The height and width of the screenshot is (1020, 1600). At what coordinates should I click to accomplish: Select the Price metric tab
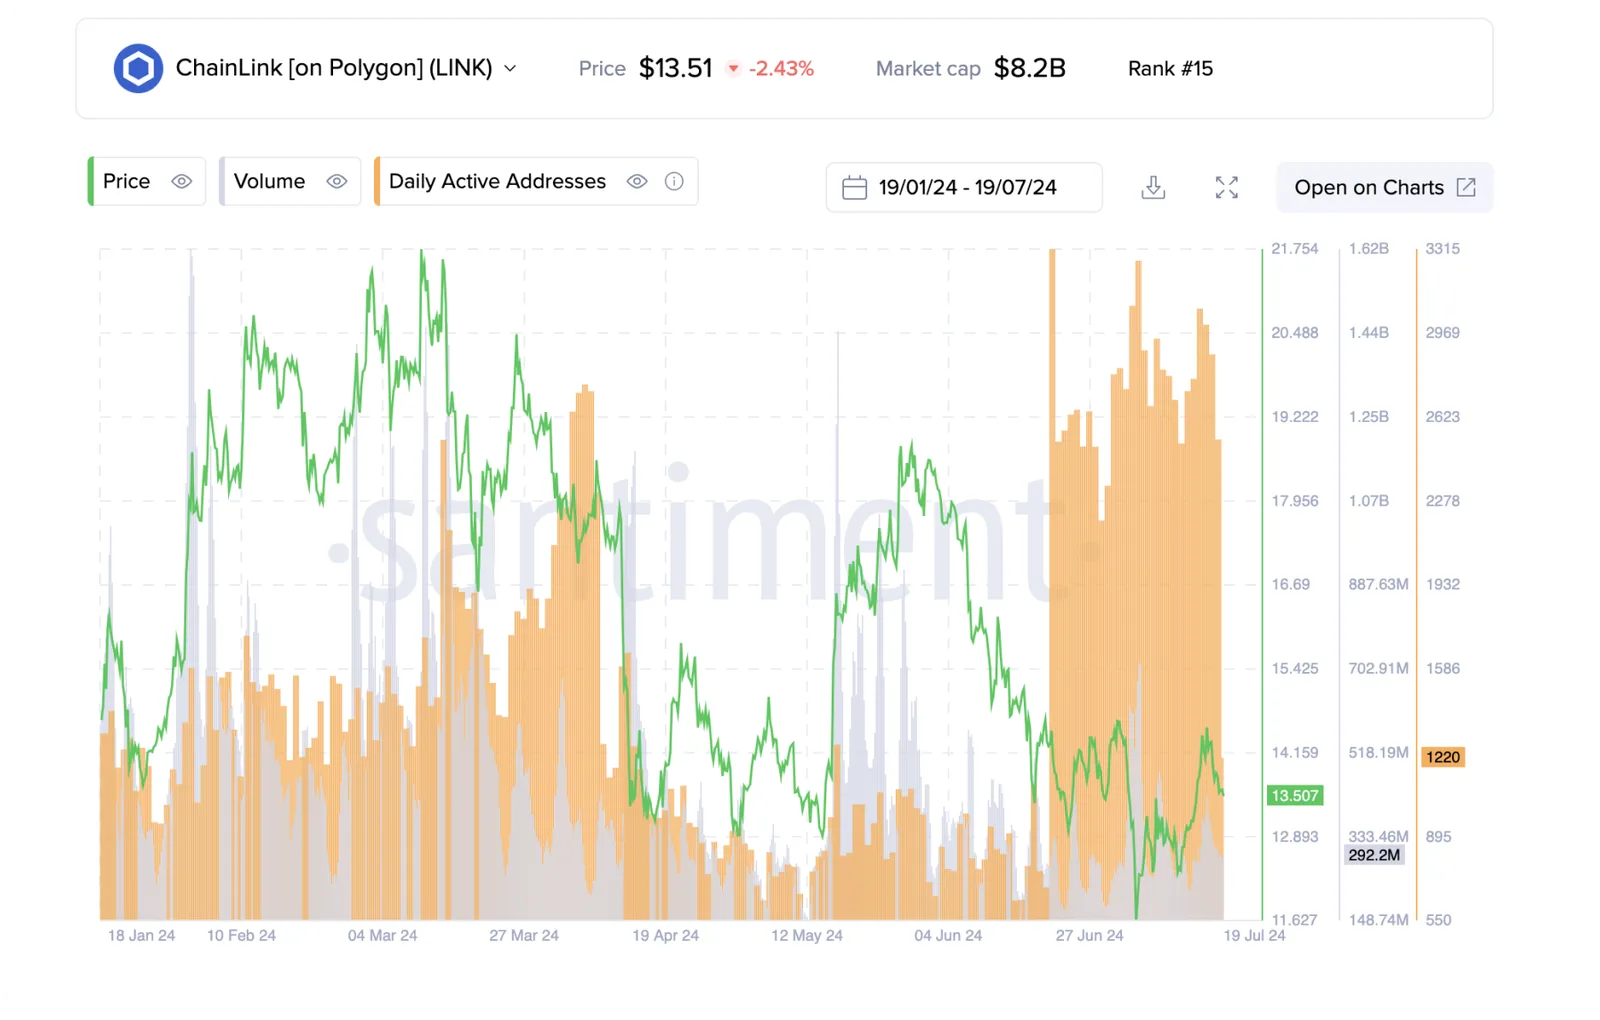pyautogui.click(x=147, y=182)
